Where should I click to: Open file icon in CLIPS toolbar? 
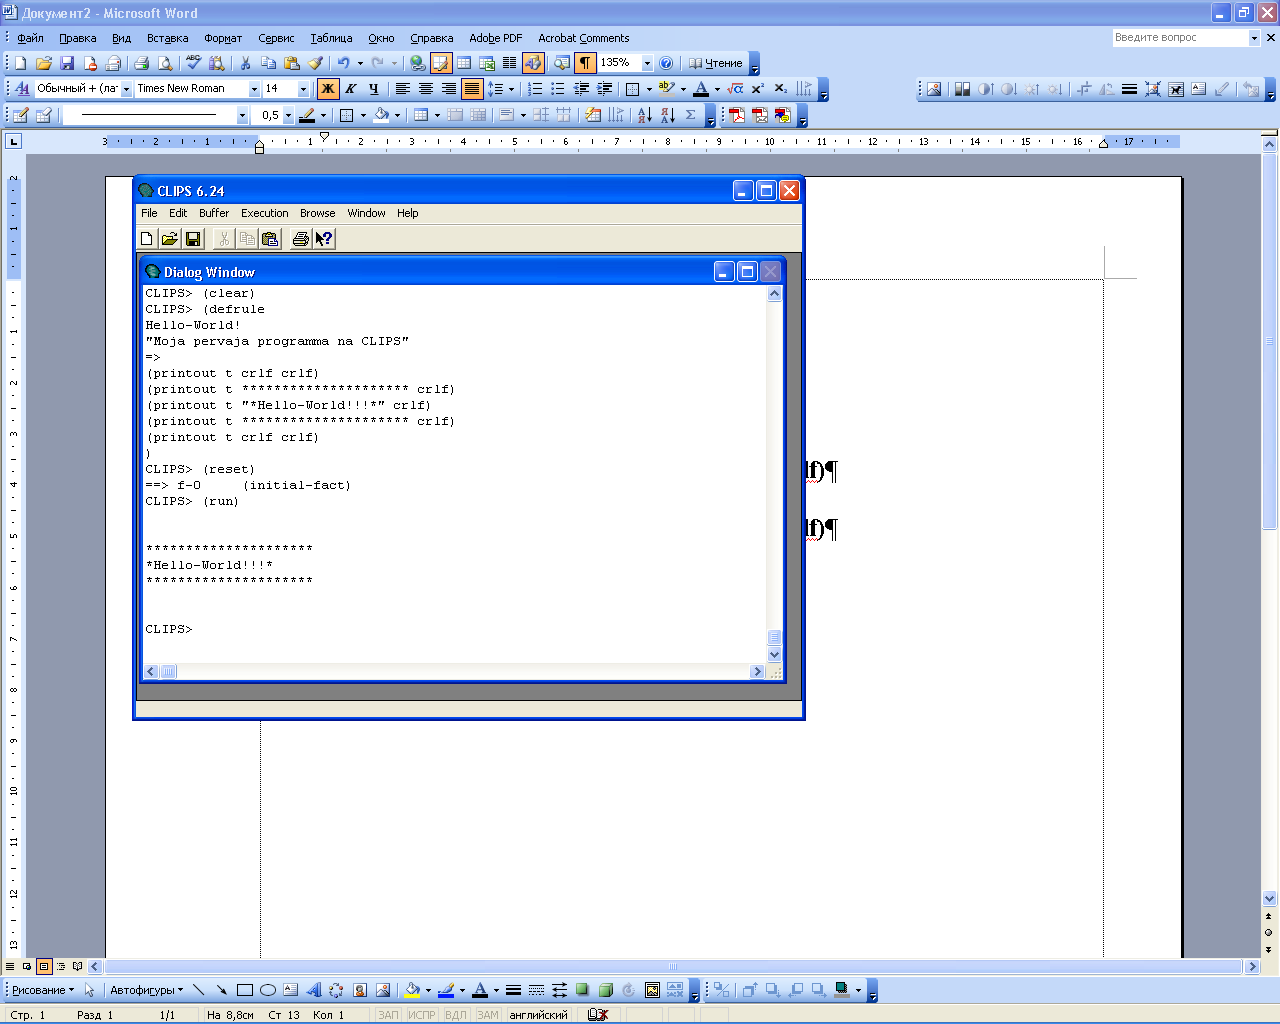point(170,238)
